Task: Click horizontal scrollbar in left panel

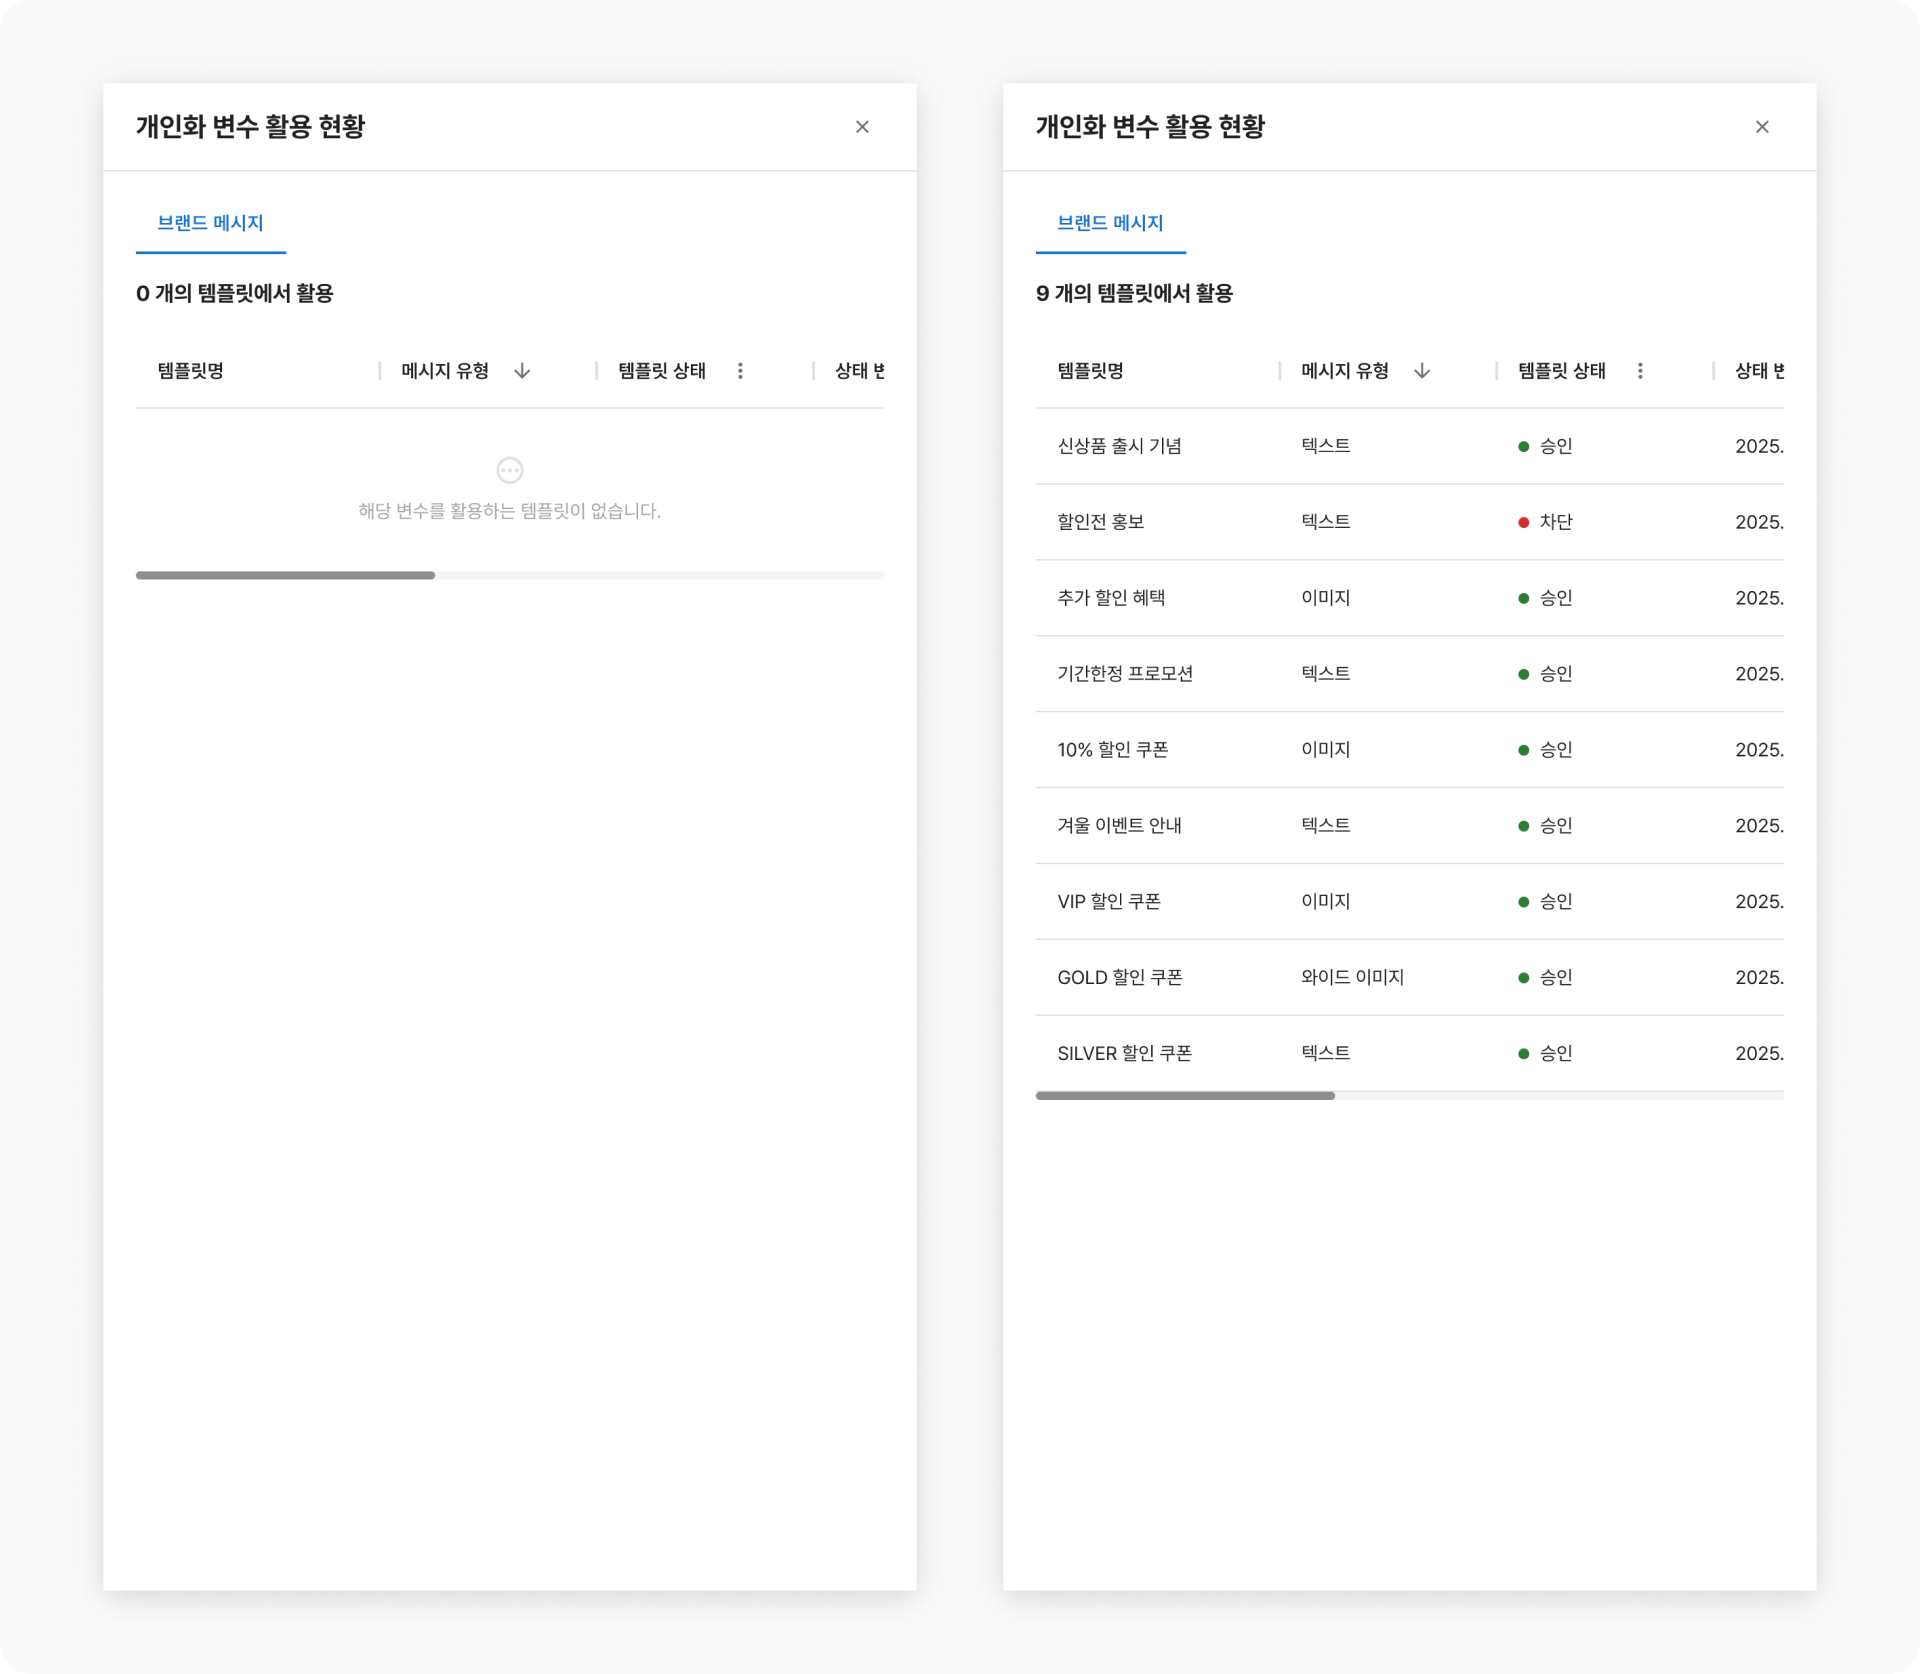Action: 285,575
